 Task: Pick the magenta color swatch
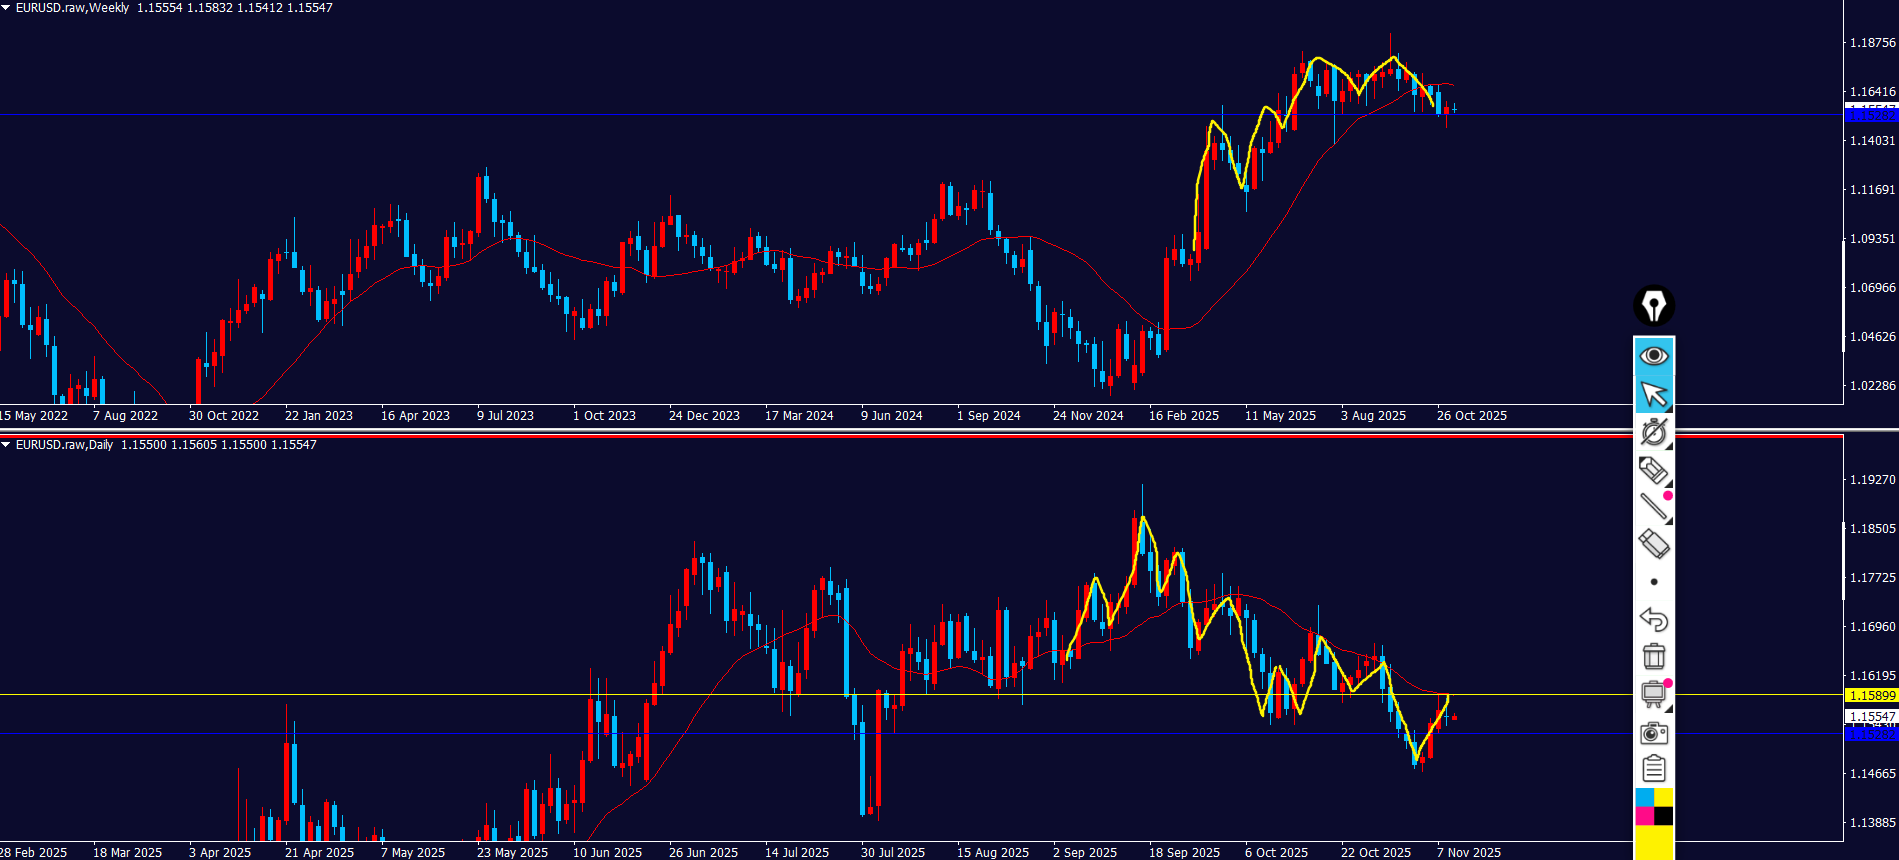[x=1644, y=816]
